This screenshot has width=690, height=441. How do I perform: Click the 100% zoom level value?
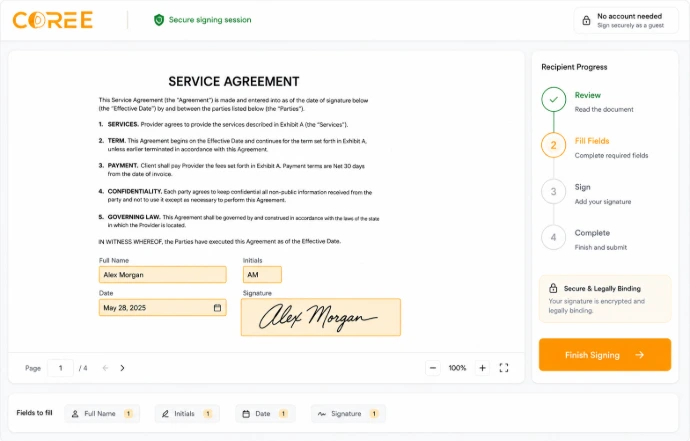457,368
